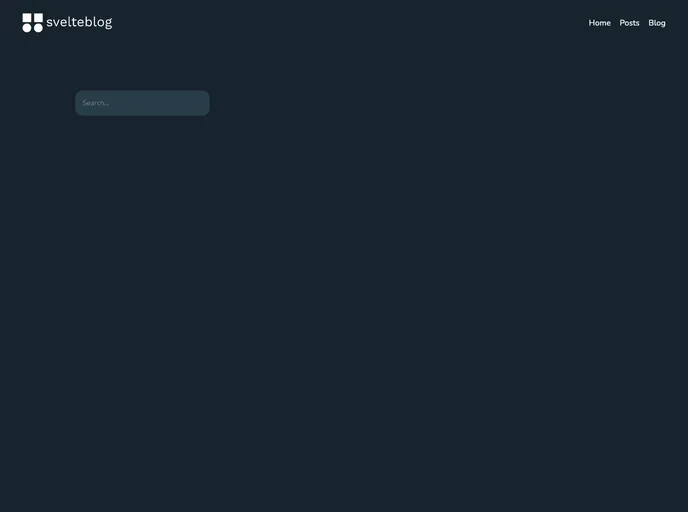This screenshot has width=688, height=512.
Task: Navigate to Posts via top-right link
Action: click(629, 23)
